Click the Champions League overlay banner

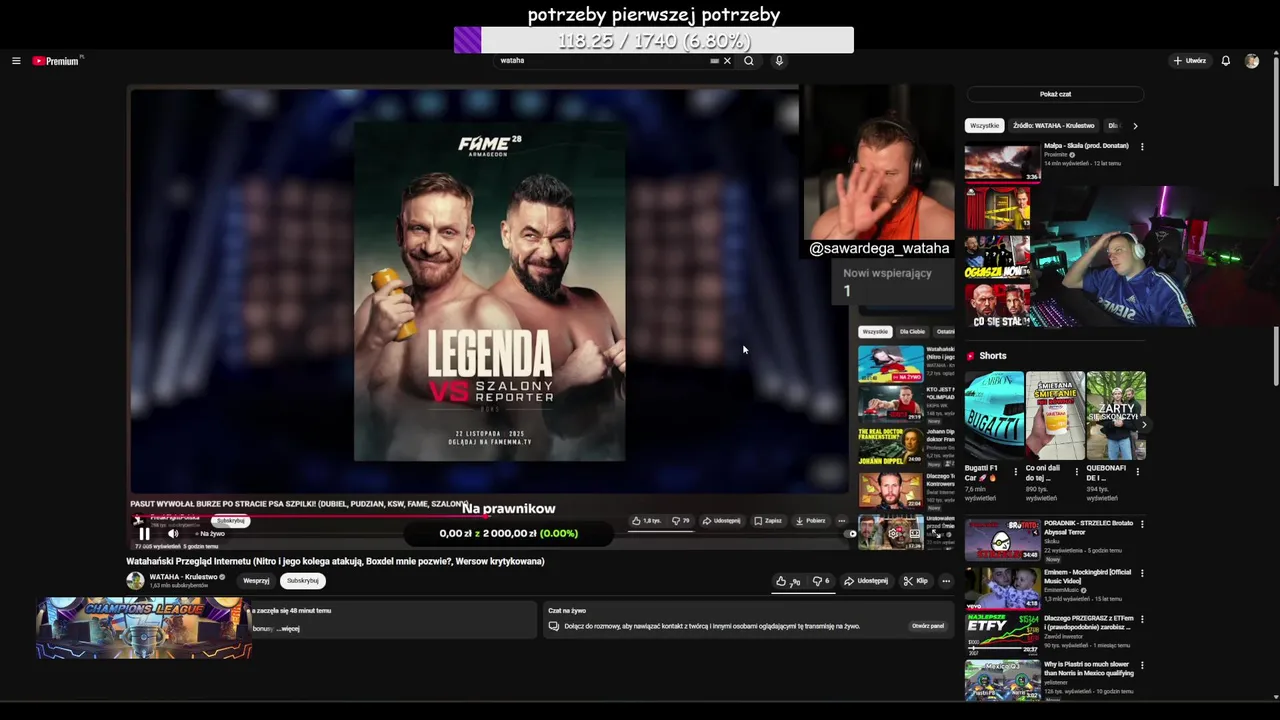point(143,628)
